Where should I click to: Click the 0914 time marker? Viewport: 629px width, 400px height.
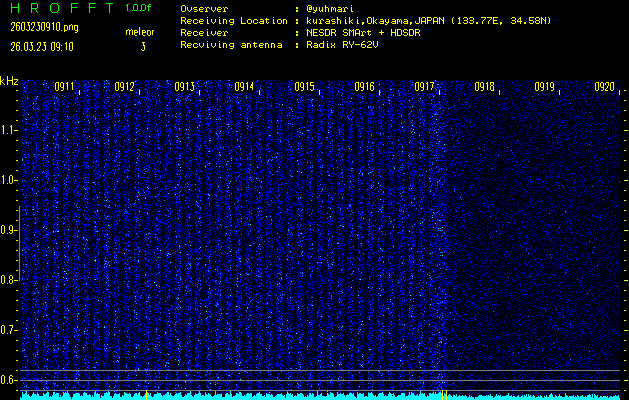pyautogui.click(x=244, y=87)
